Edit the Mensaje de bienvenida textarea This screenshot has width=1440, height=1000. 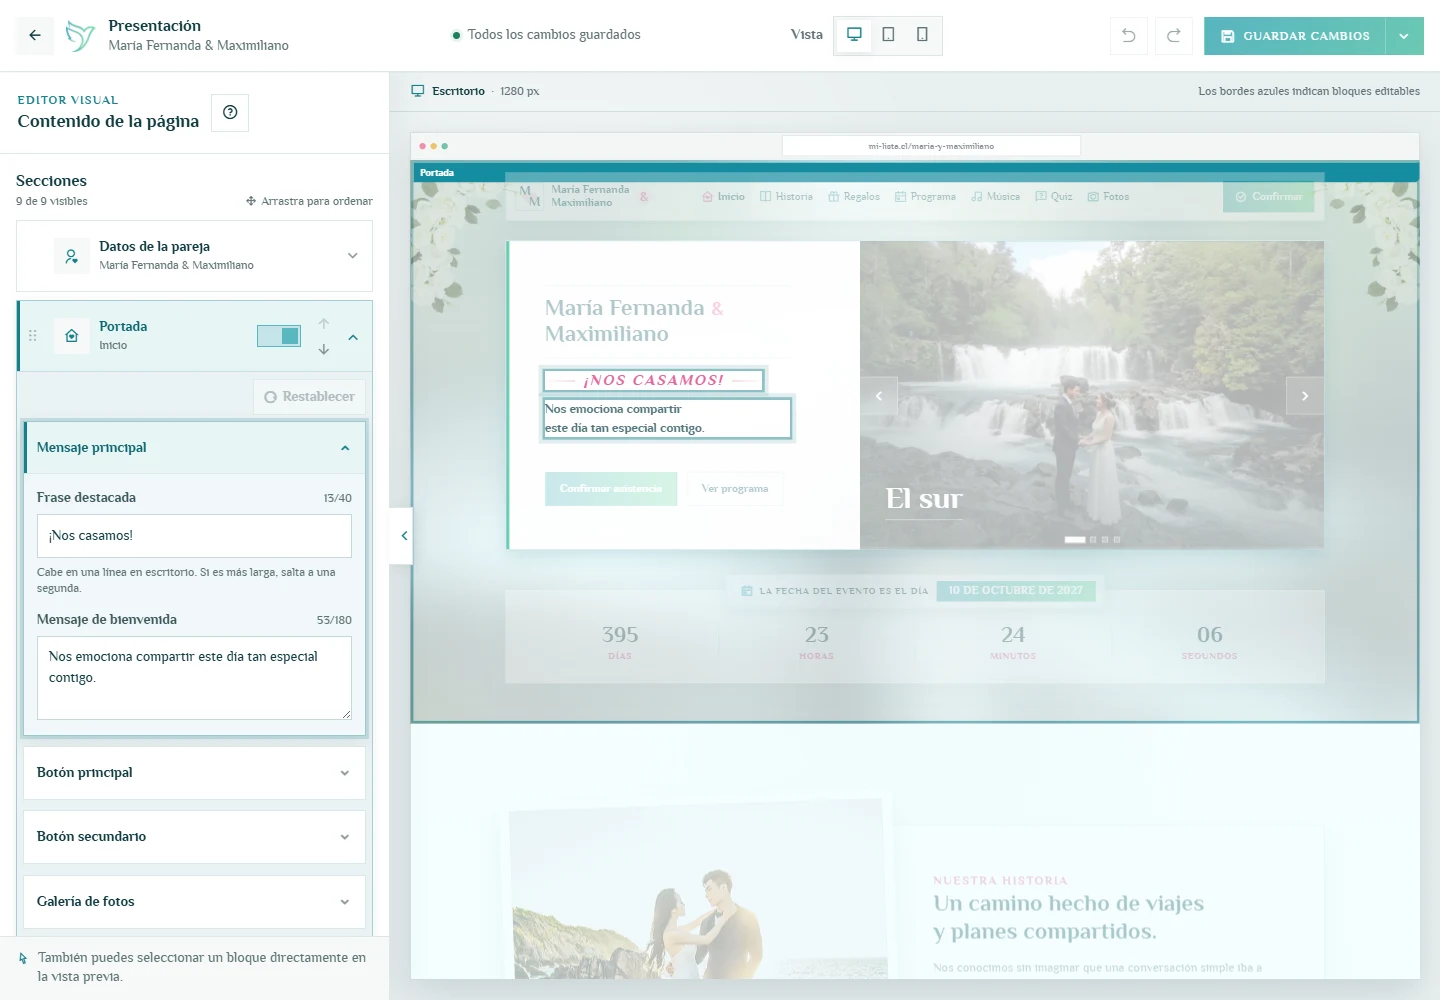click(x=194, y=678)
